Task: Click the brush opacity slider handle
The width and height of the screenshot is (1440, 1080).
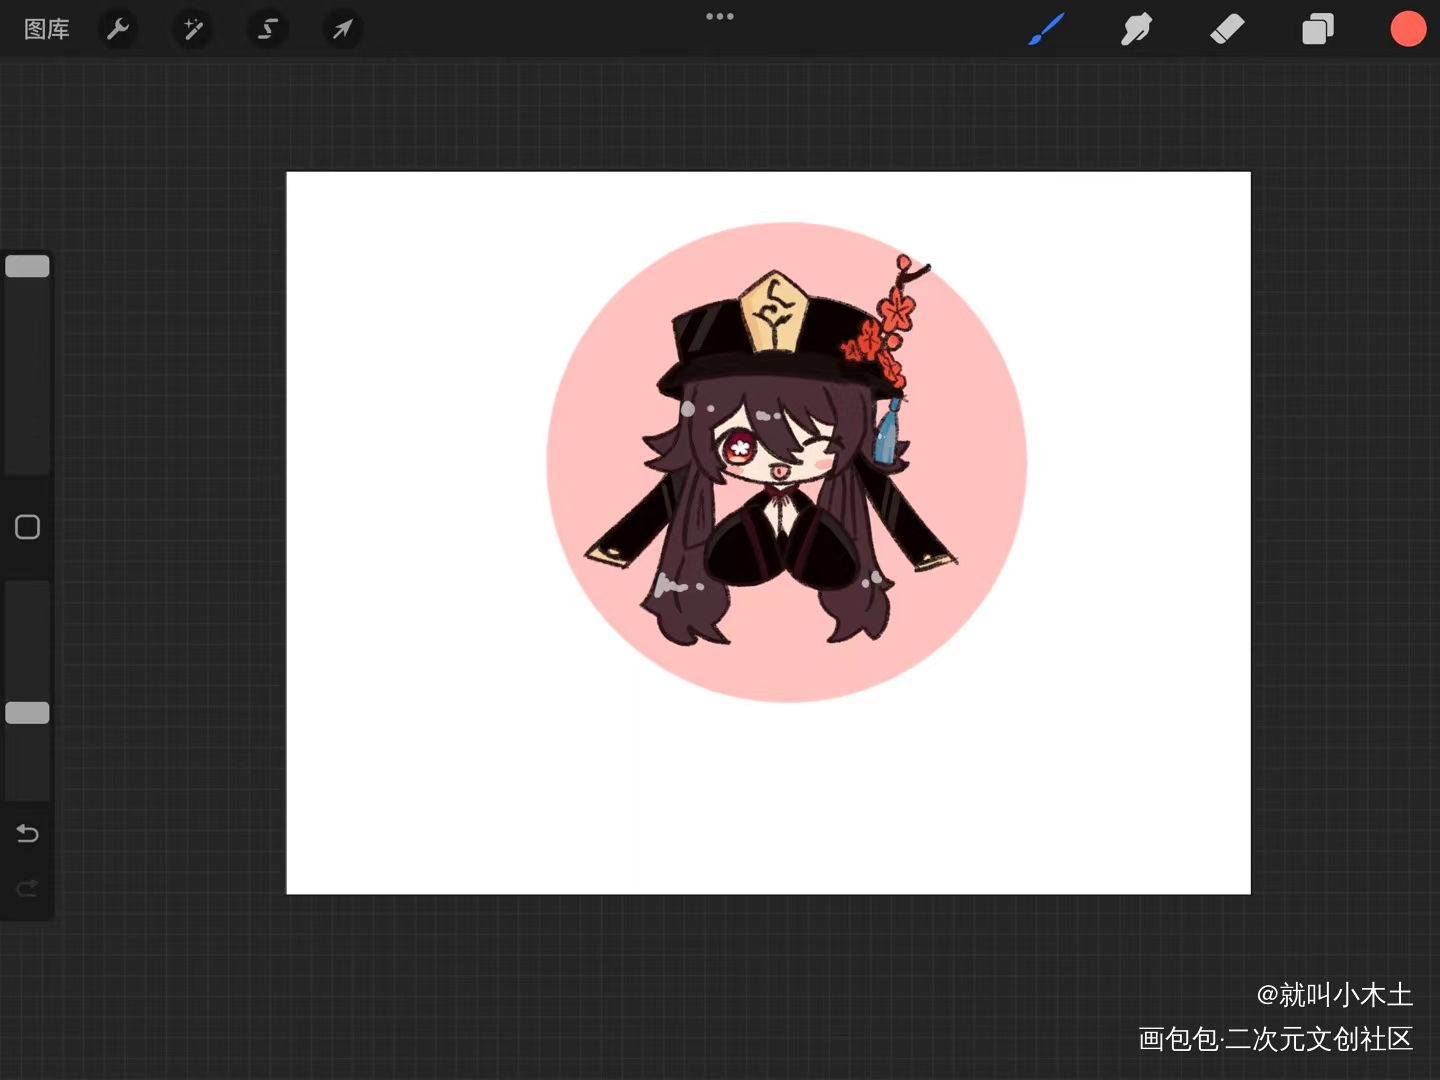Action: (27, 713)
